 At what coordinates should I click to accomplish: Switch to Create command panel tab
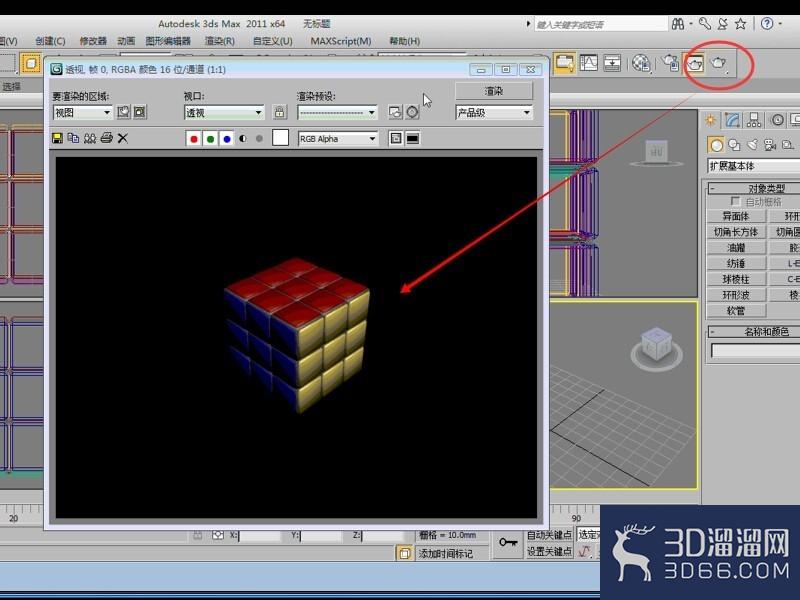click(710, 120)
